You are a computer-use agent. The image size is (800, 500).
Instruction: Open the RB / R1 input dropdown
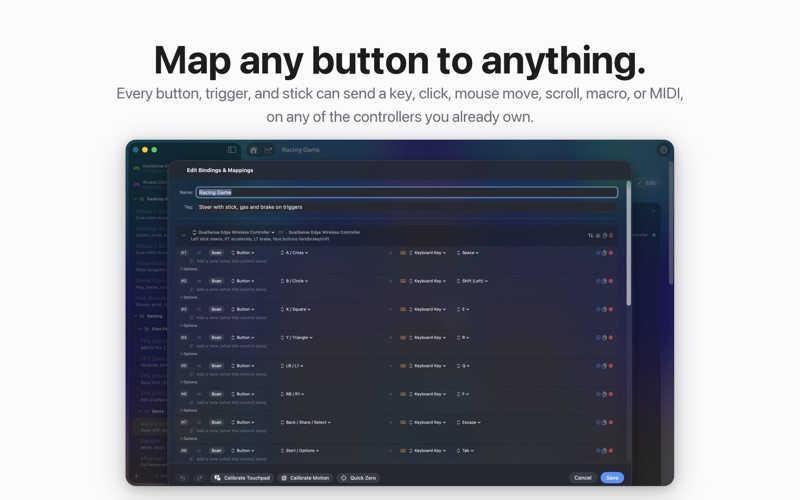click(x=292, y=394)
